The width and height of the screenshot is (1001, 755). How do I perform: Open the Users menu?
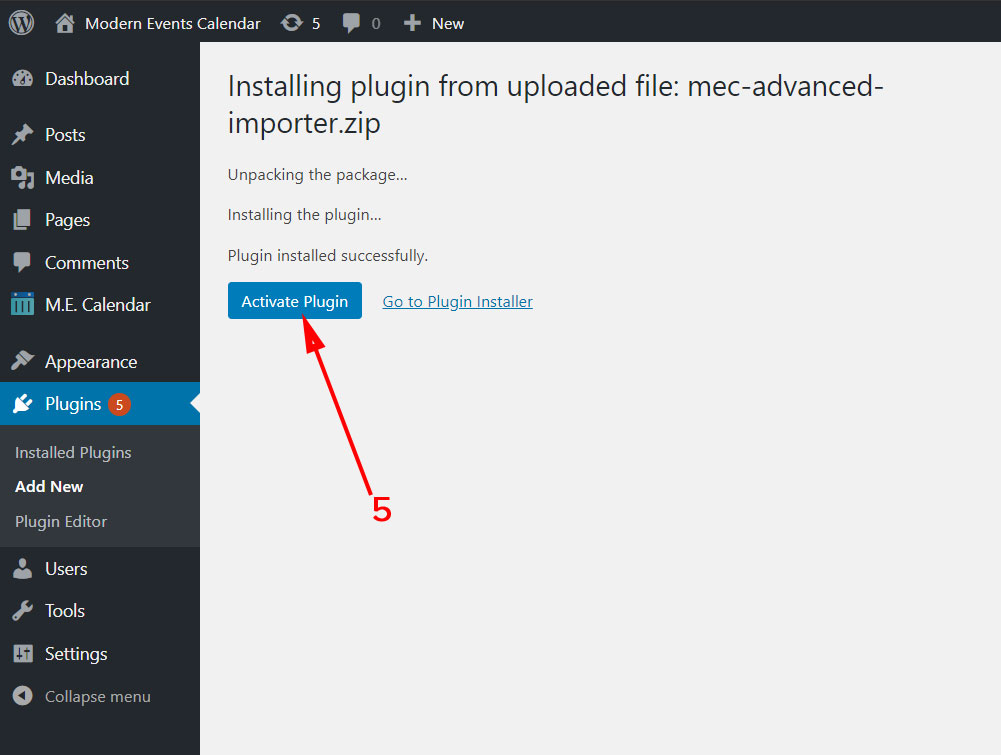tap(66, 569)
